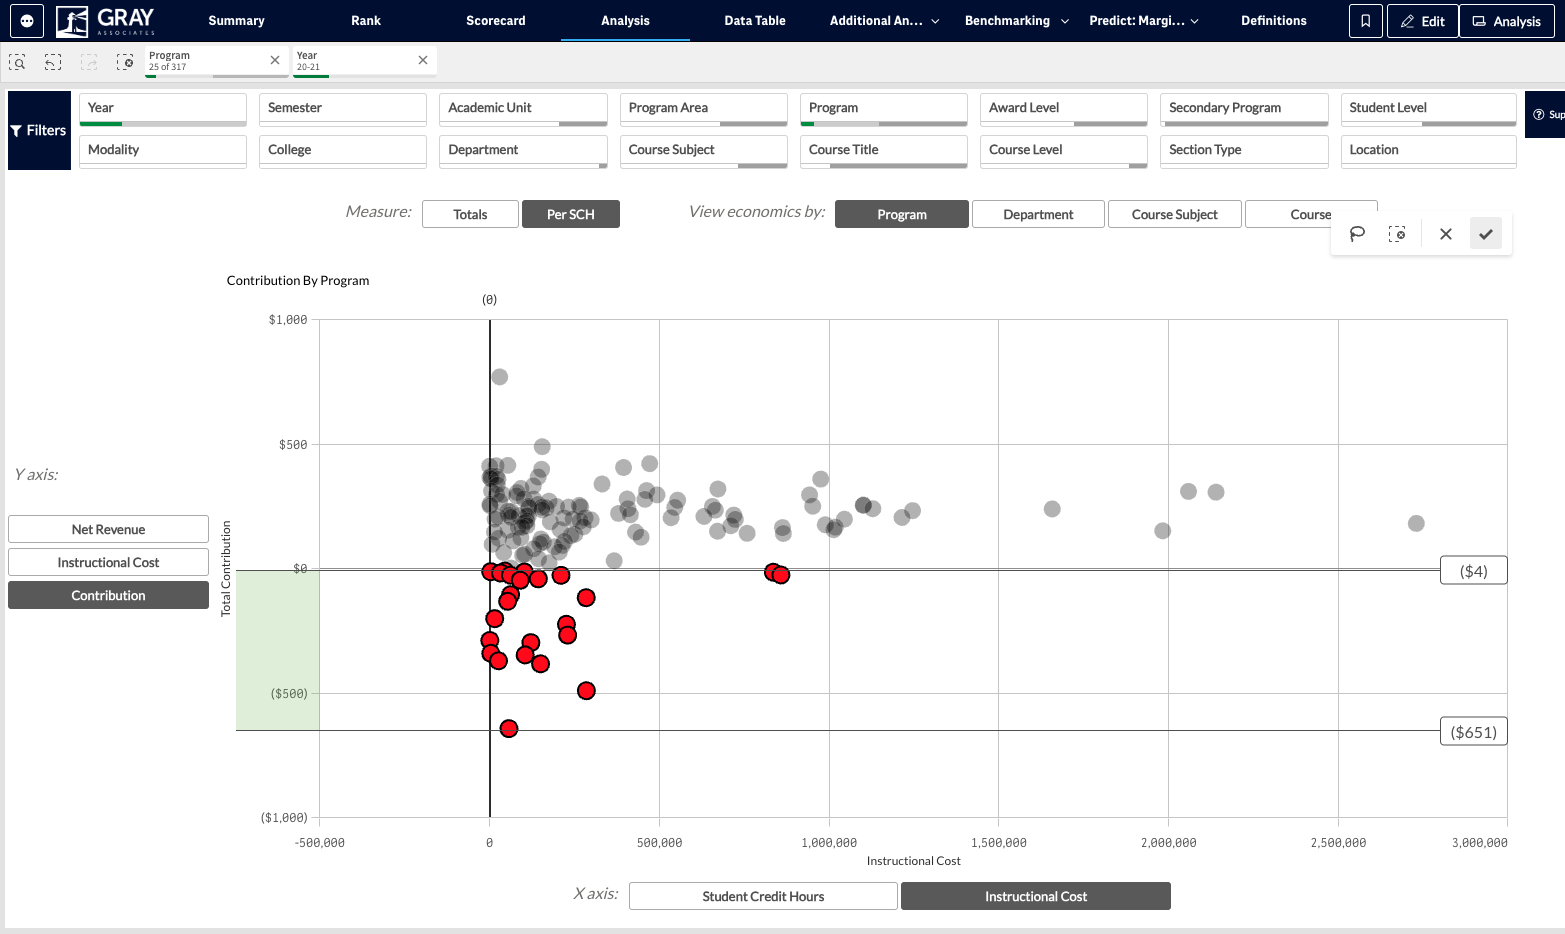Click the step back selection icon
The height and width of the screenshot is (934, 1565).
[x=53, y=62]
